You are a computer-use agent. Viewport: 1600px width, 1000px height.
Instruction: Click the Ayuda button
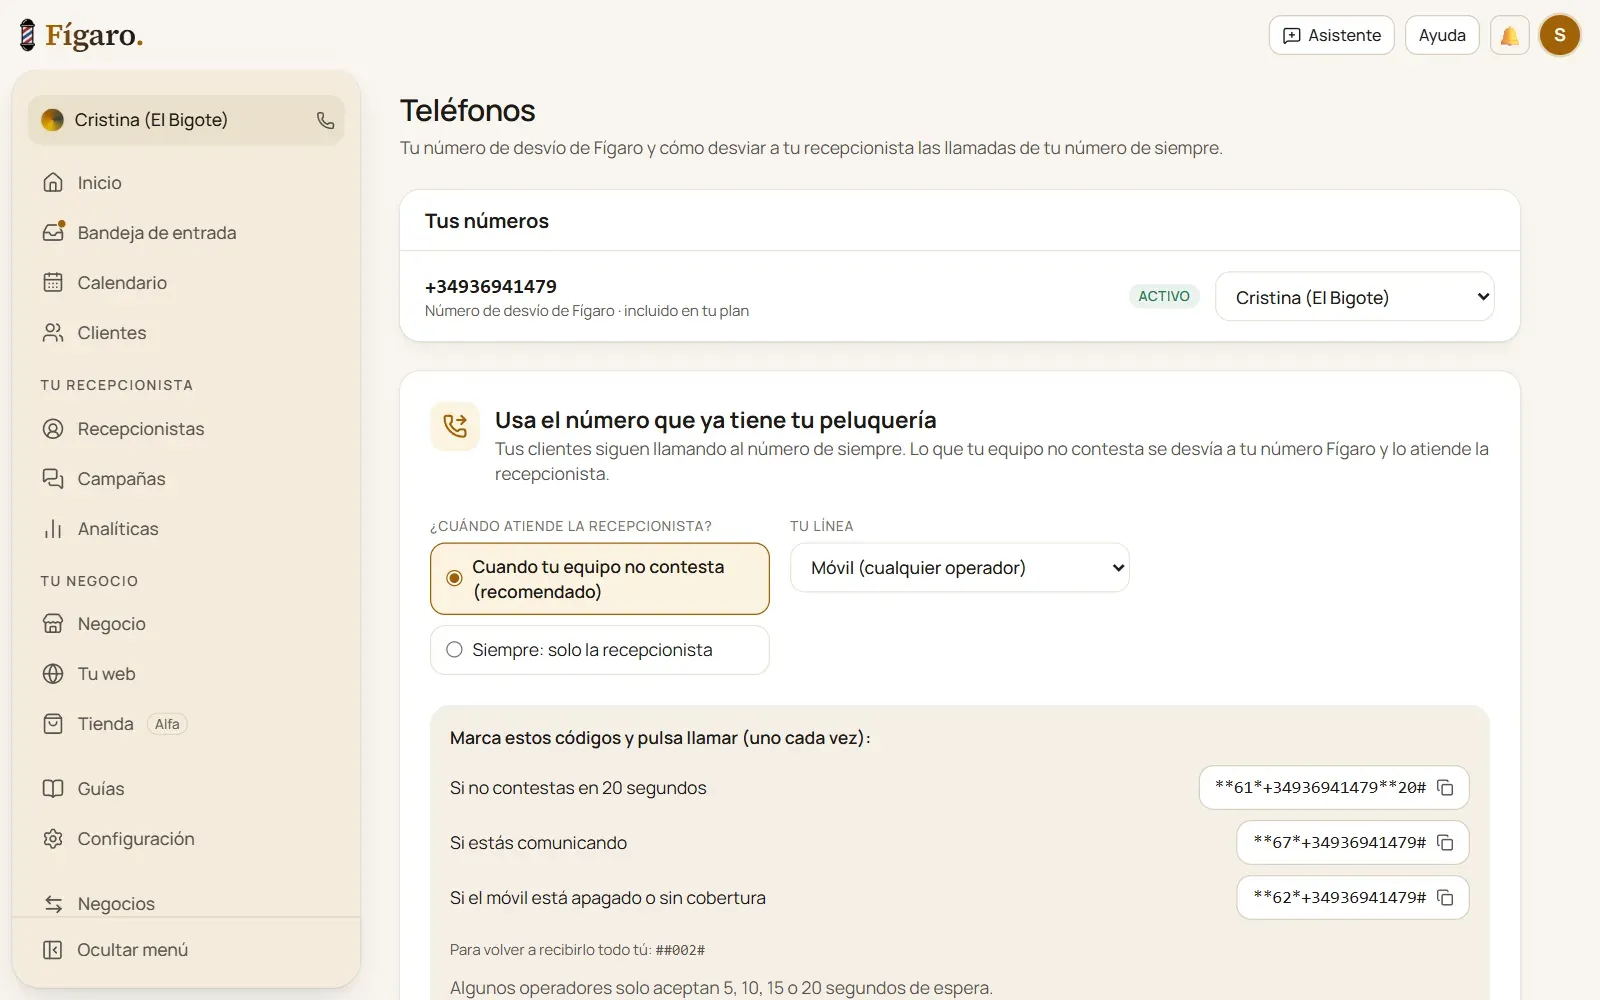tap(1442, 35)
